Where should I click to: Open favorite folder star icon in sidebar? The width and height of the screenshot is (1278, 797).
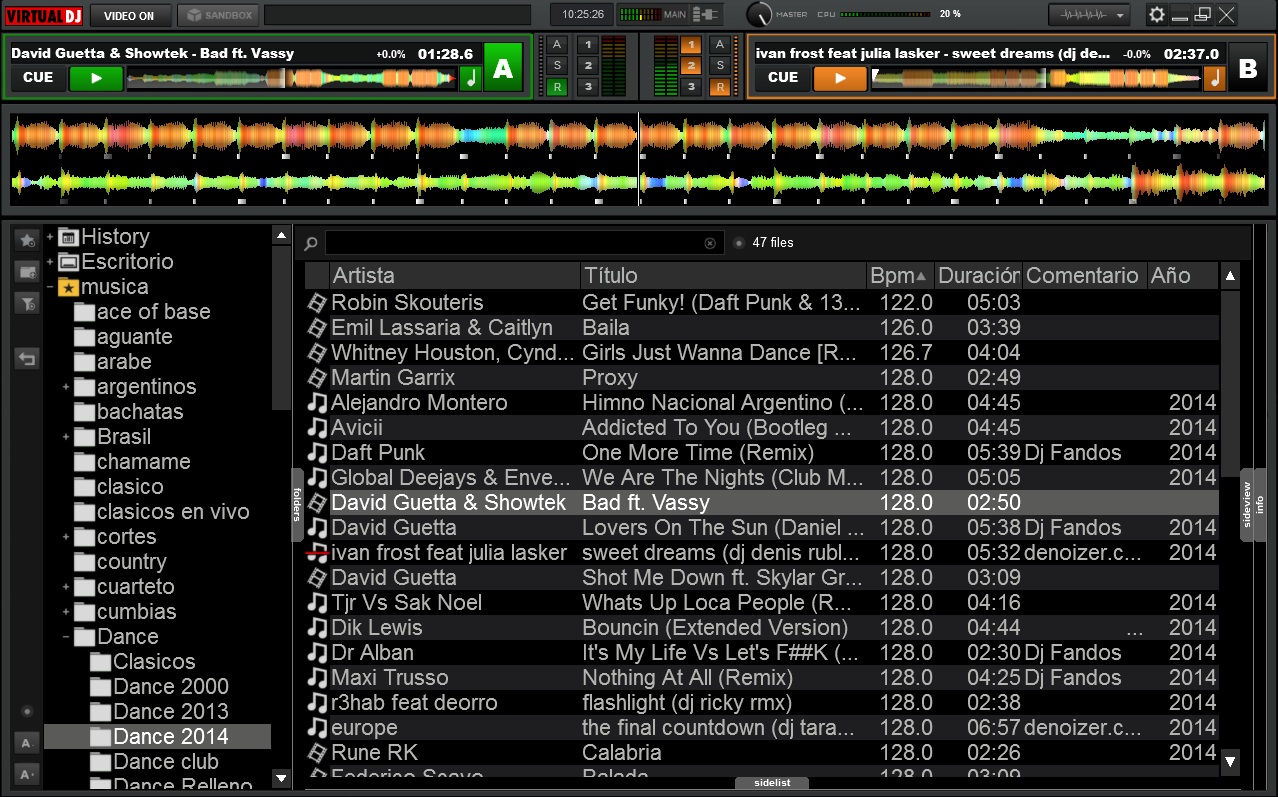(27, 240)
